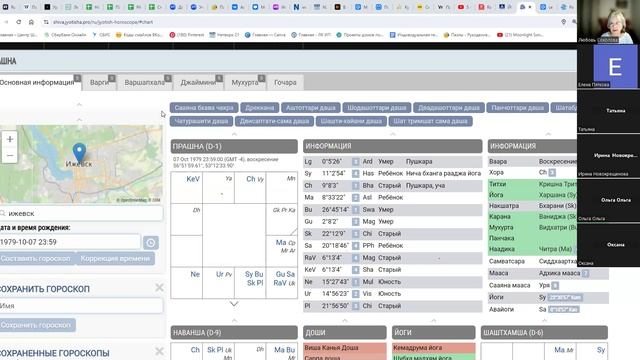This screenshot has width=640, height=360.
Task: Collapse the ДОШИ panel chevron
Action: point(345,320)
